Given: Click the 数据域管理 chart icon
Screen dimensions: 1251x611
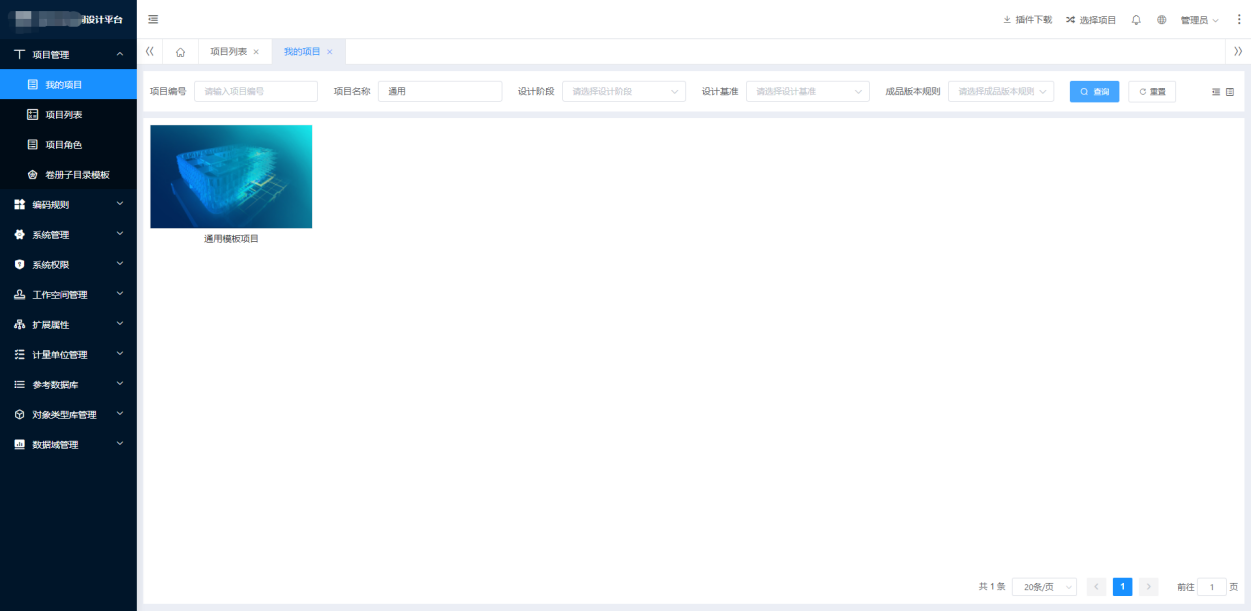Looking at the screenshot, I should [19, 444].
